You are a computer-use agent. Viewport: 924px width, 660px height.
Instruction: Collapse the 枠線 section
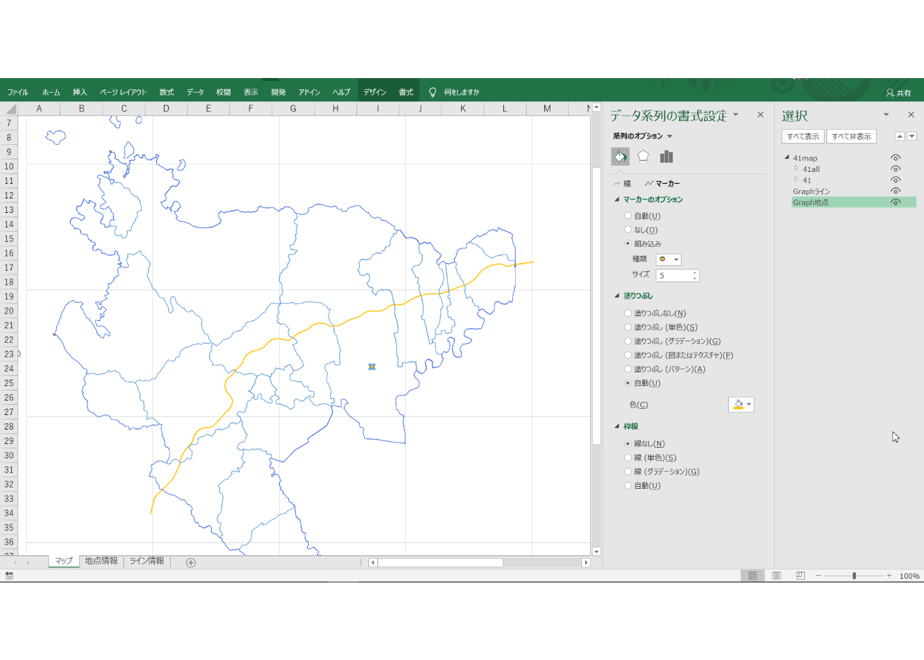617,426
